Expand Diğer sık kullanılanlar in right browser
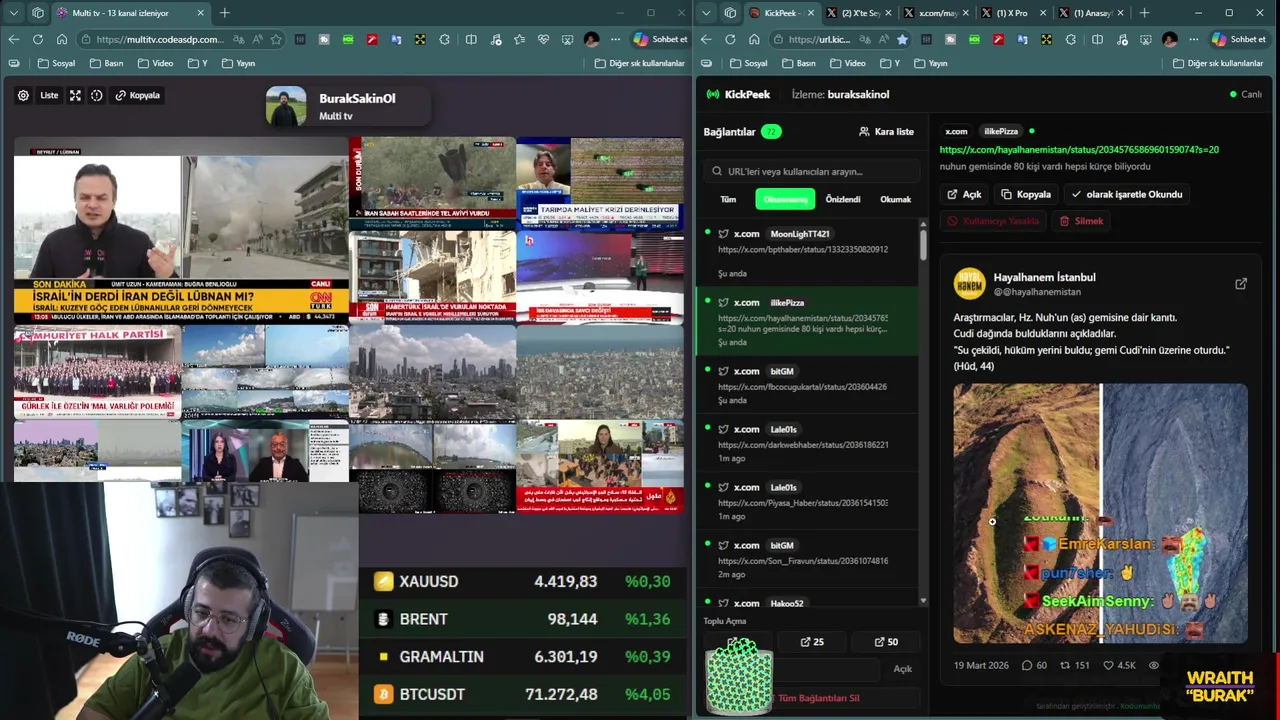1280x720 pixels. [1218, 63]
